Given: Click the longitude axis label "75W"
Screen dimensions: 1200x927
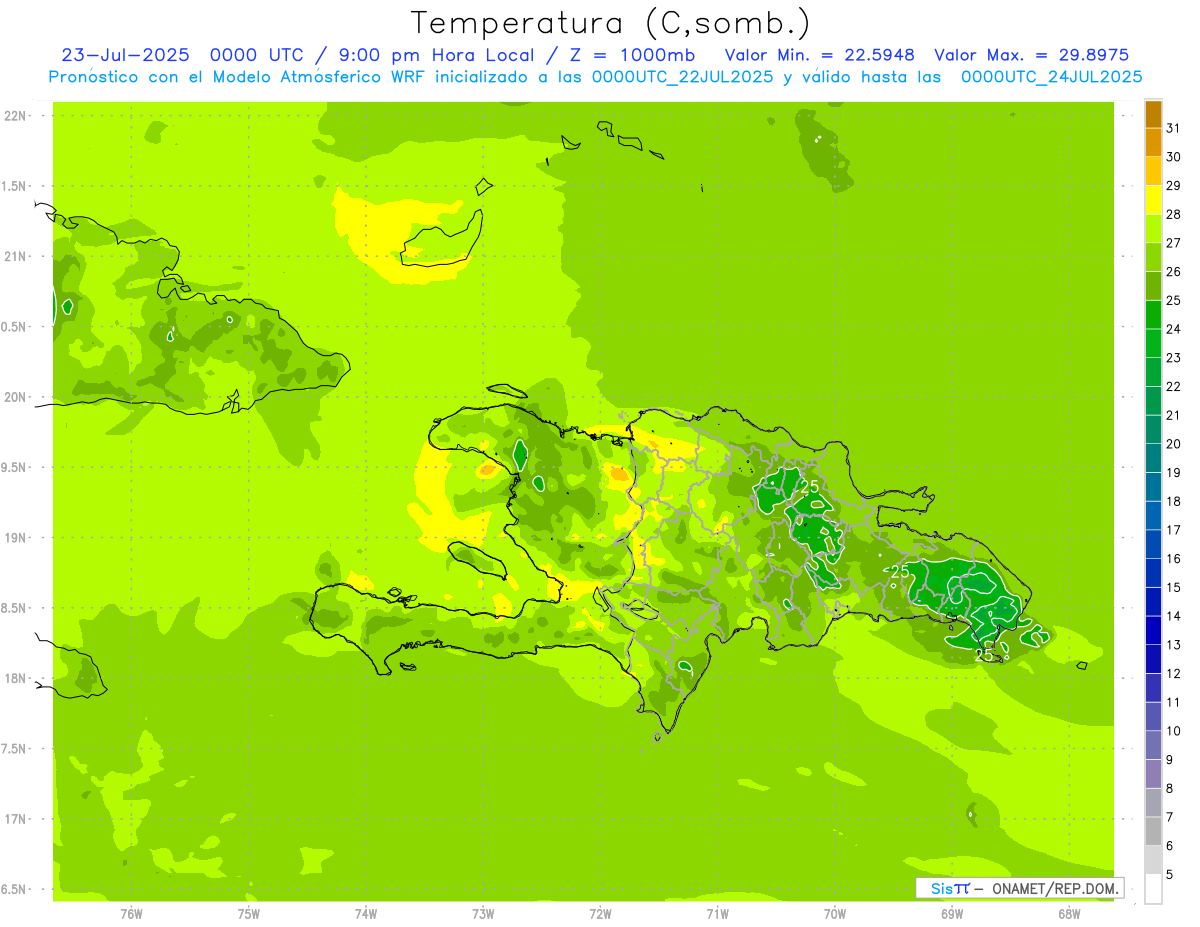Looking at the screenshot, I should point(248,913).
